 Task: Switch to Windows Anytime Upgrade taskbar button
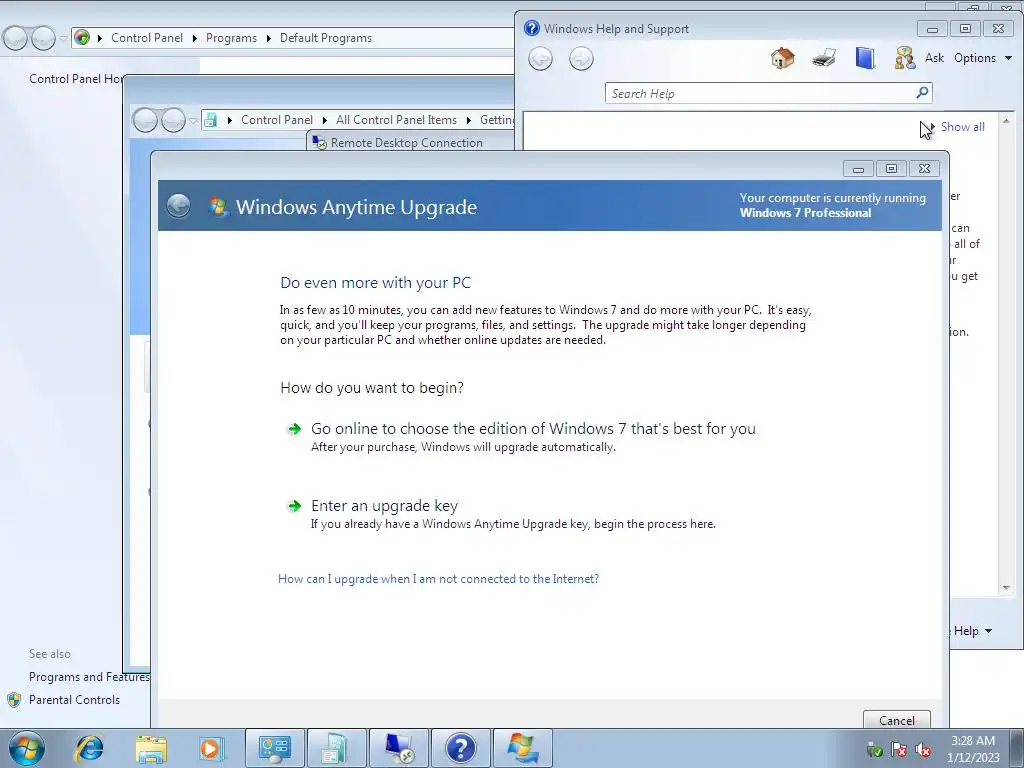coord(523,748)
